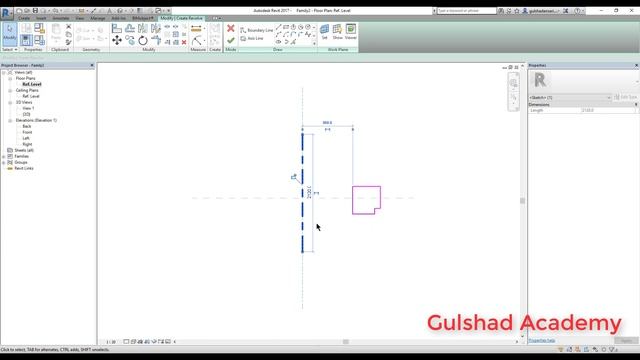Click select links icon in status bar
640x360 pixels.
pyautogui.click(x=560, y=349)
